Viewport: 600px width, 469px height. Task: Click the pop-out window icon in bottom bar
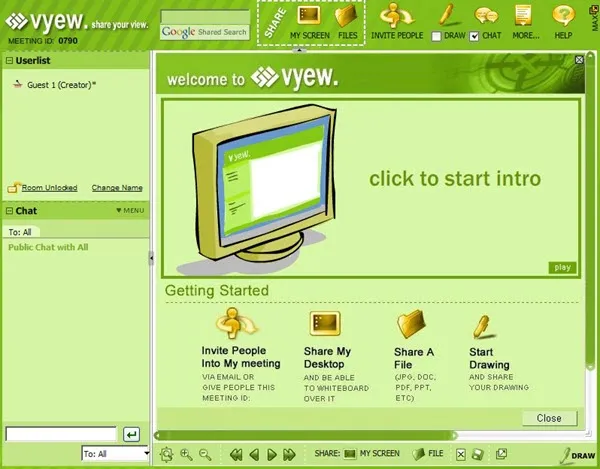(501, 454)
